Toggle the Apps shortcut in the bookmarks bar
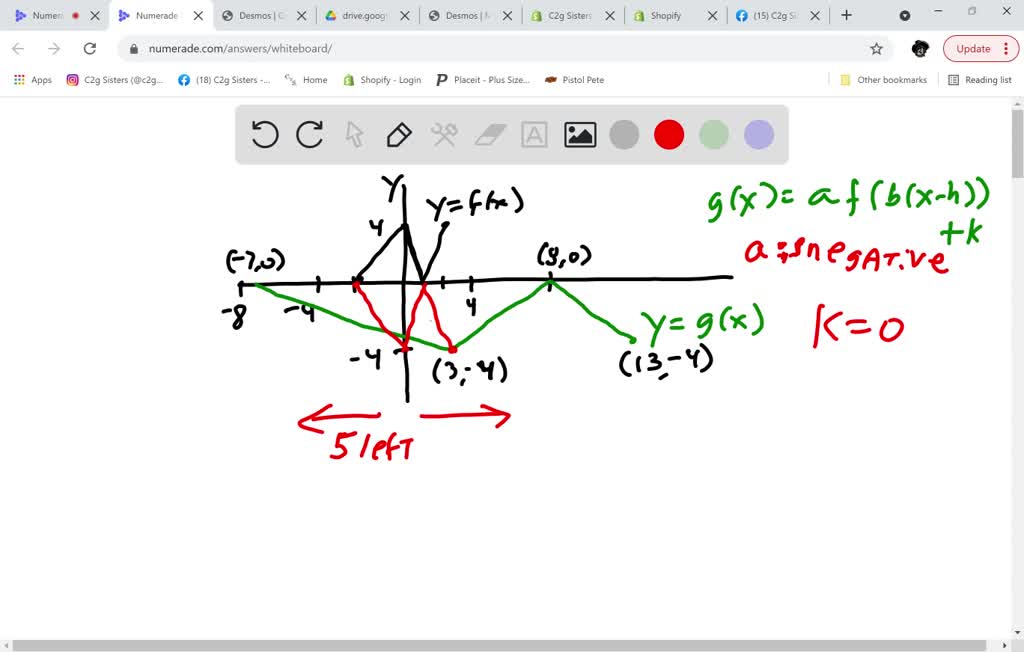This screenshot has height=652, width=1024. (x=31, y=79)
